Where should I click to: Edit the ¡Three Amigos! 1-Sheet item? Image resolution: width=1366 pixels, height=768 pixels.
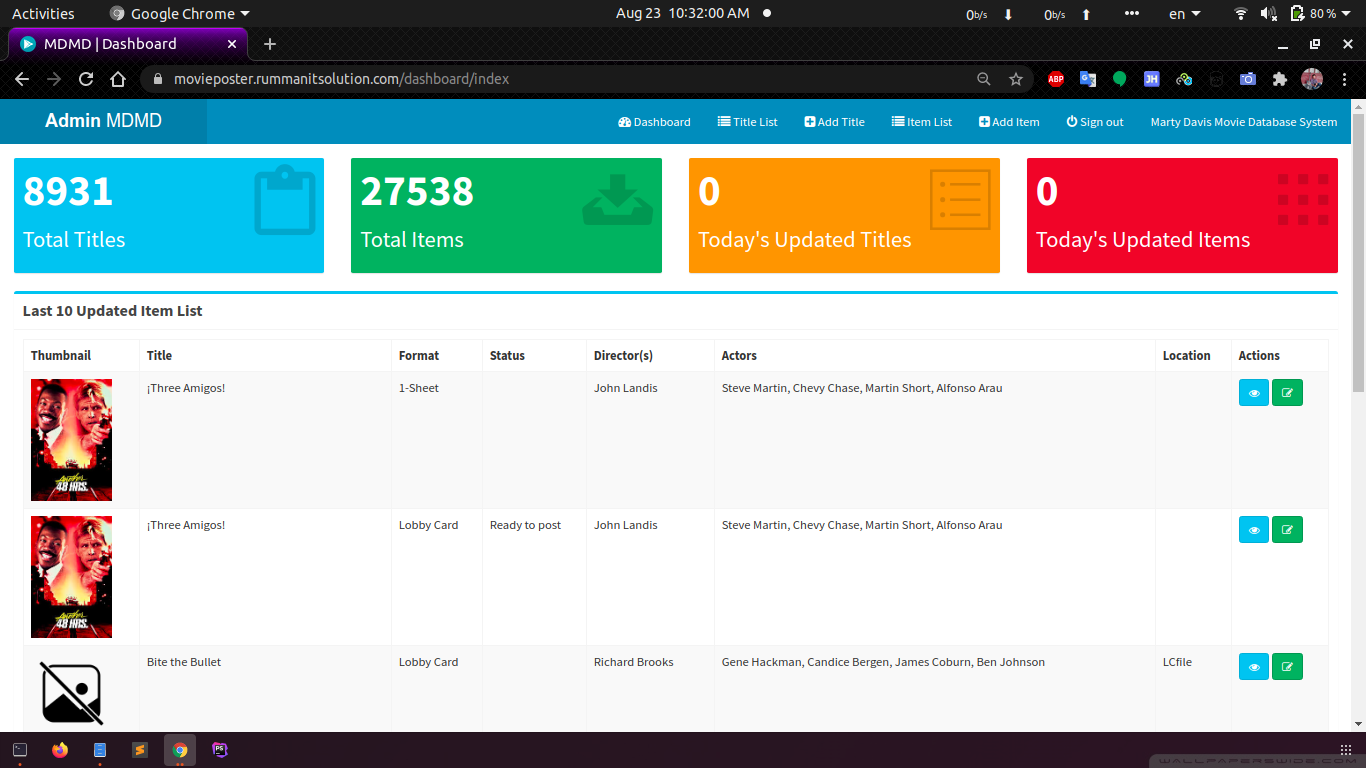point(1287,393)
